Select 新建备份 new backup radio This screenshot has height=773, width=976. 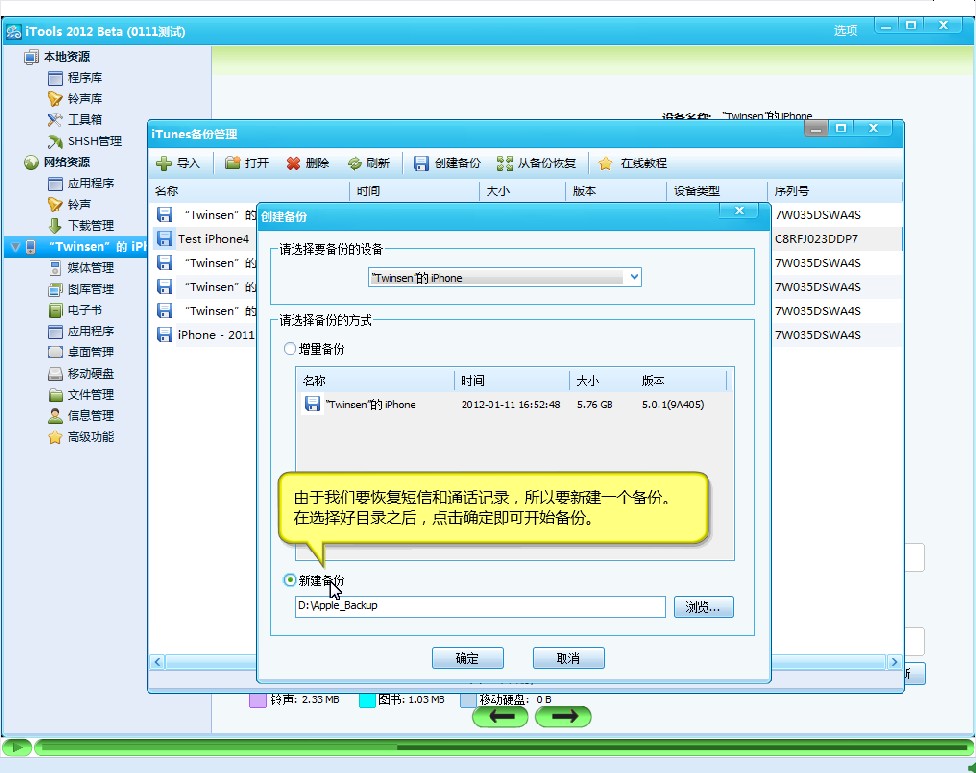pyautogui.click(x=289, y=580)
